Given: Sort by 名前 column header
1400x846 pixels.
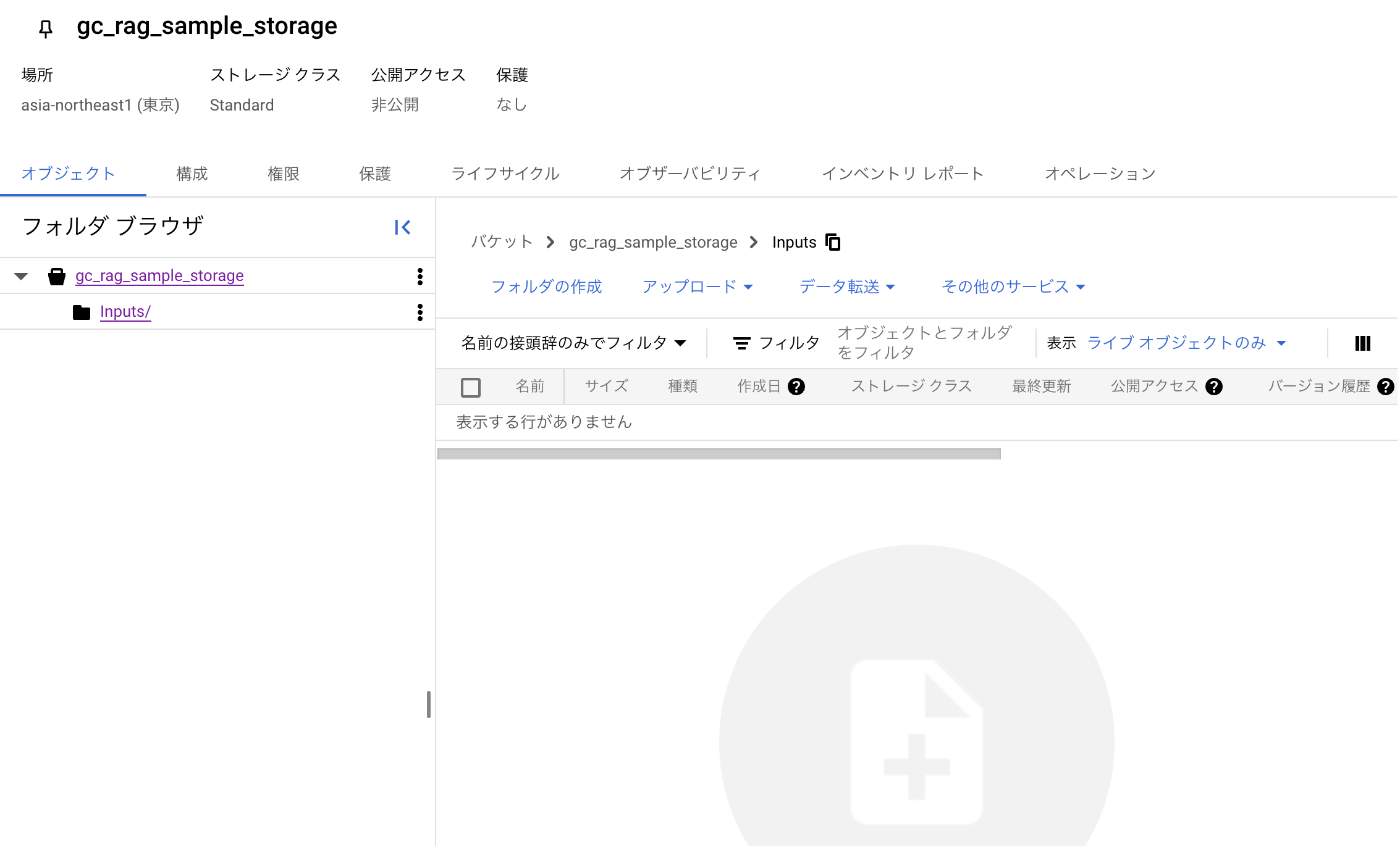Looking at the screenshot, I should pyautogui.click(x=530, y=387).
